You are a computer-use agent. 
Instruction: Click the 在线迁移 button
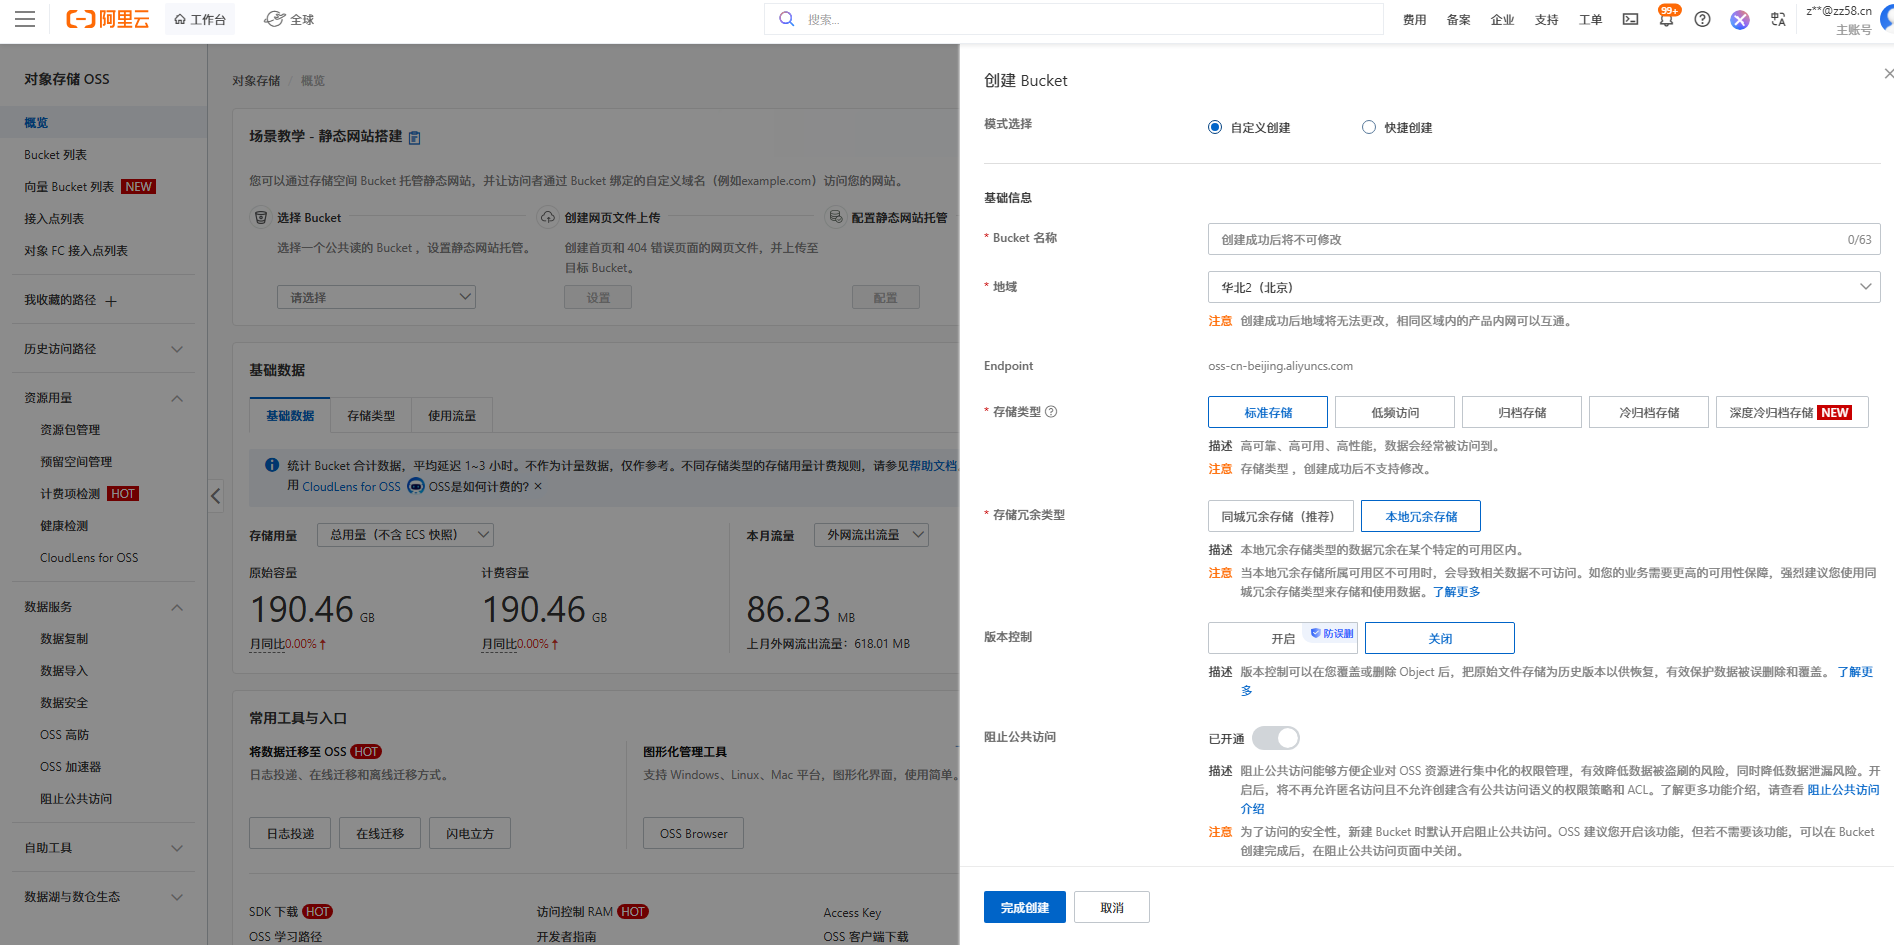380,833
